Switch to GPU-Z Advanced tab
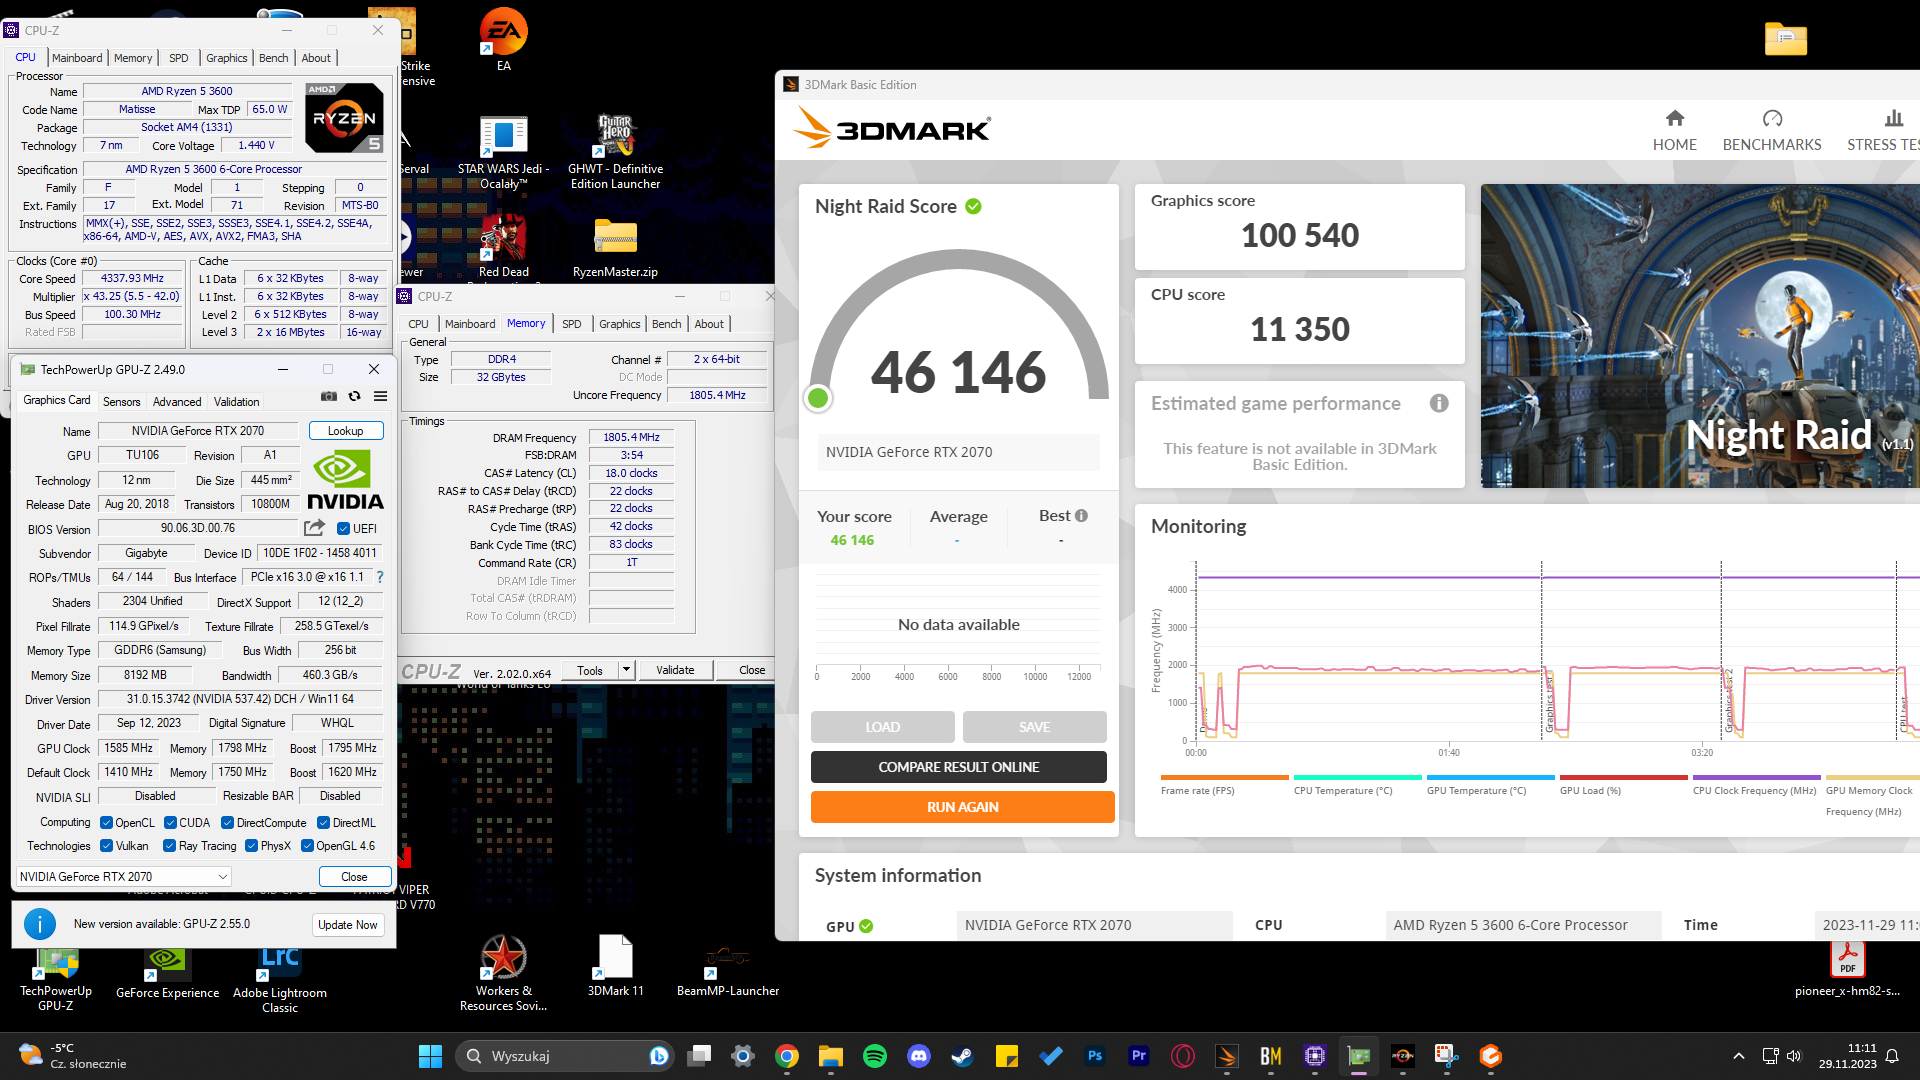This screenshot has height=1080, width=1920. tap(177, 402)
